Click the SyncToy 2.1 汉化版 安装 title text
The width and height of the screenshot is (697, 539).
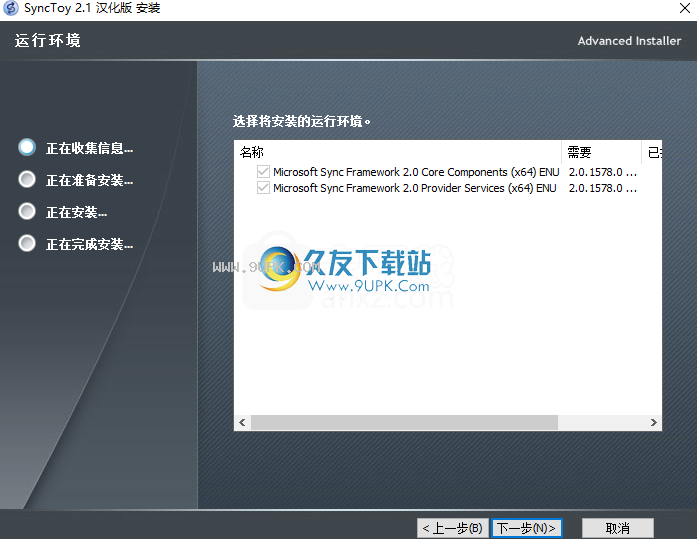92,8
